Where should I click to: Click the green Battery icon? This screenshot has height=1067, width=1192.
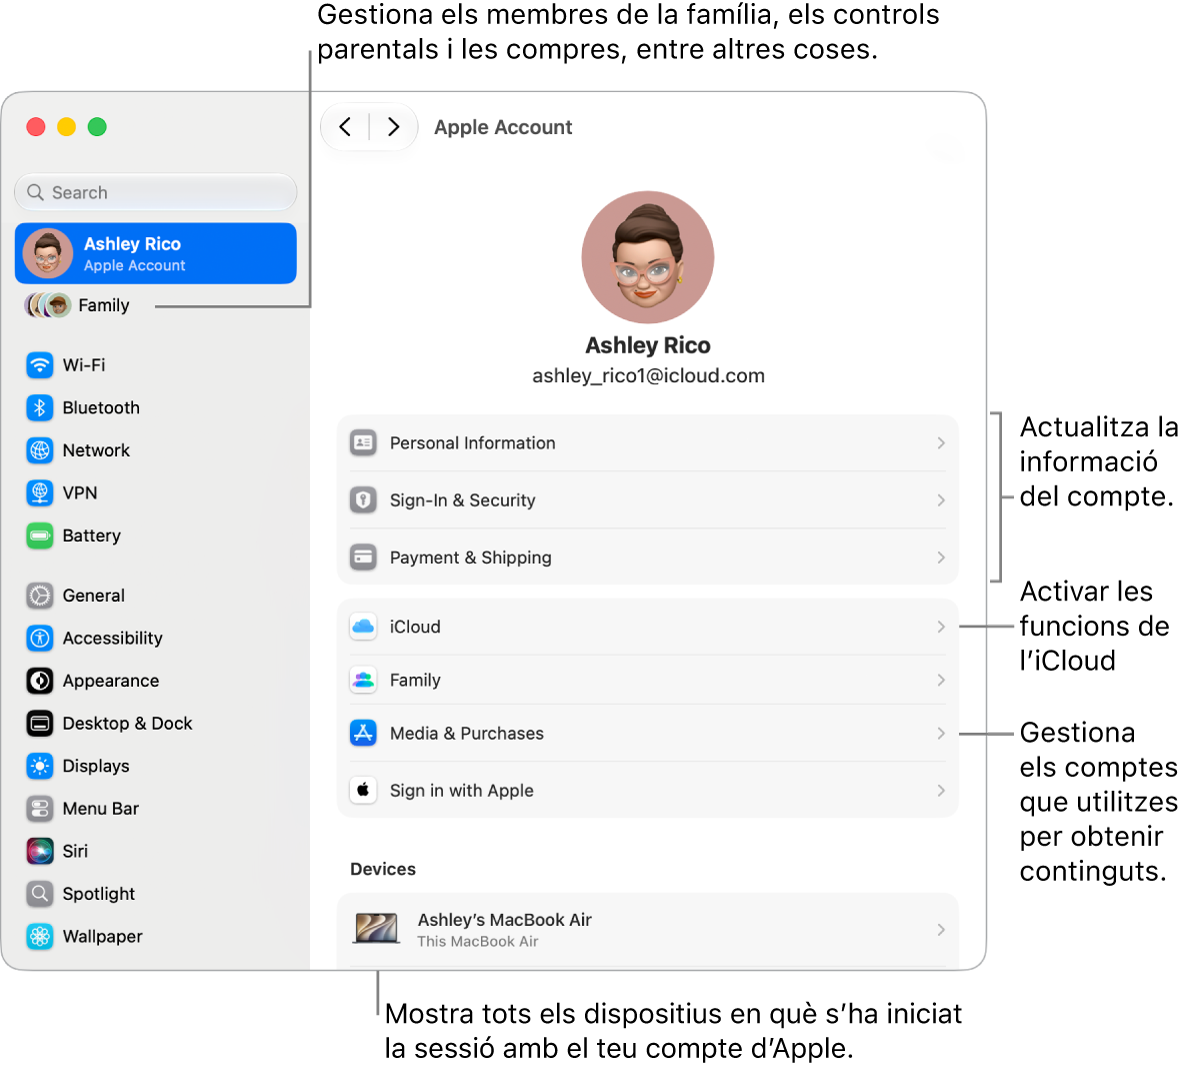point(40,536)
